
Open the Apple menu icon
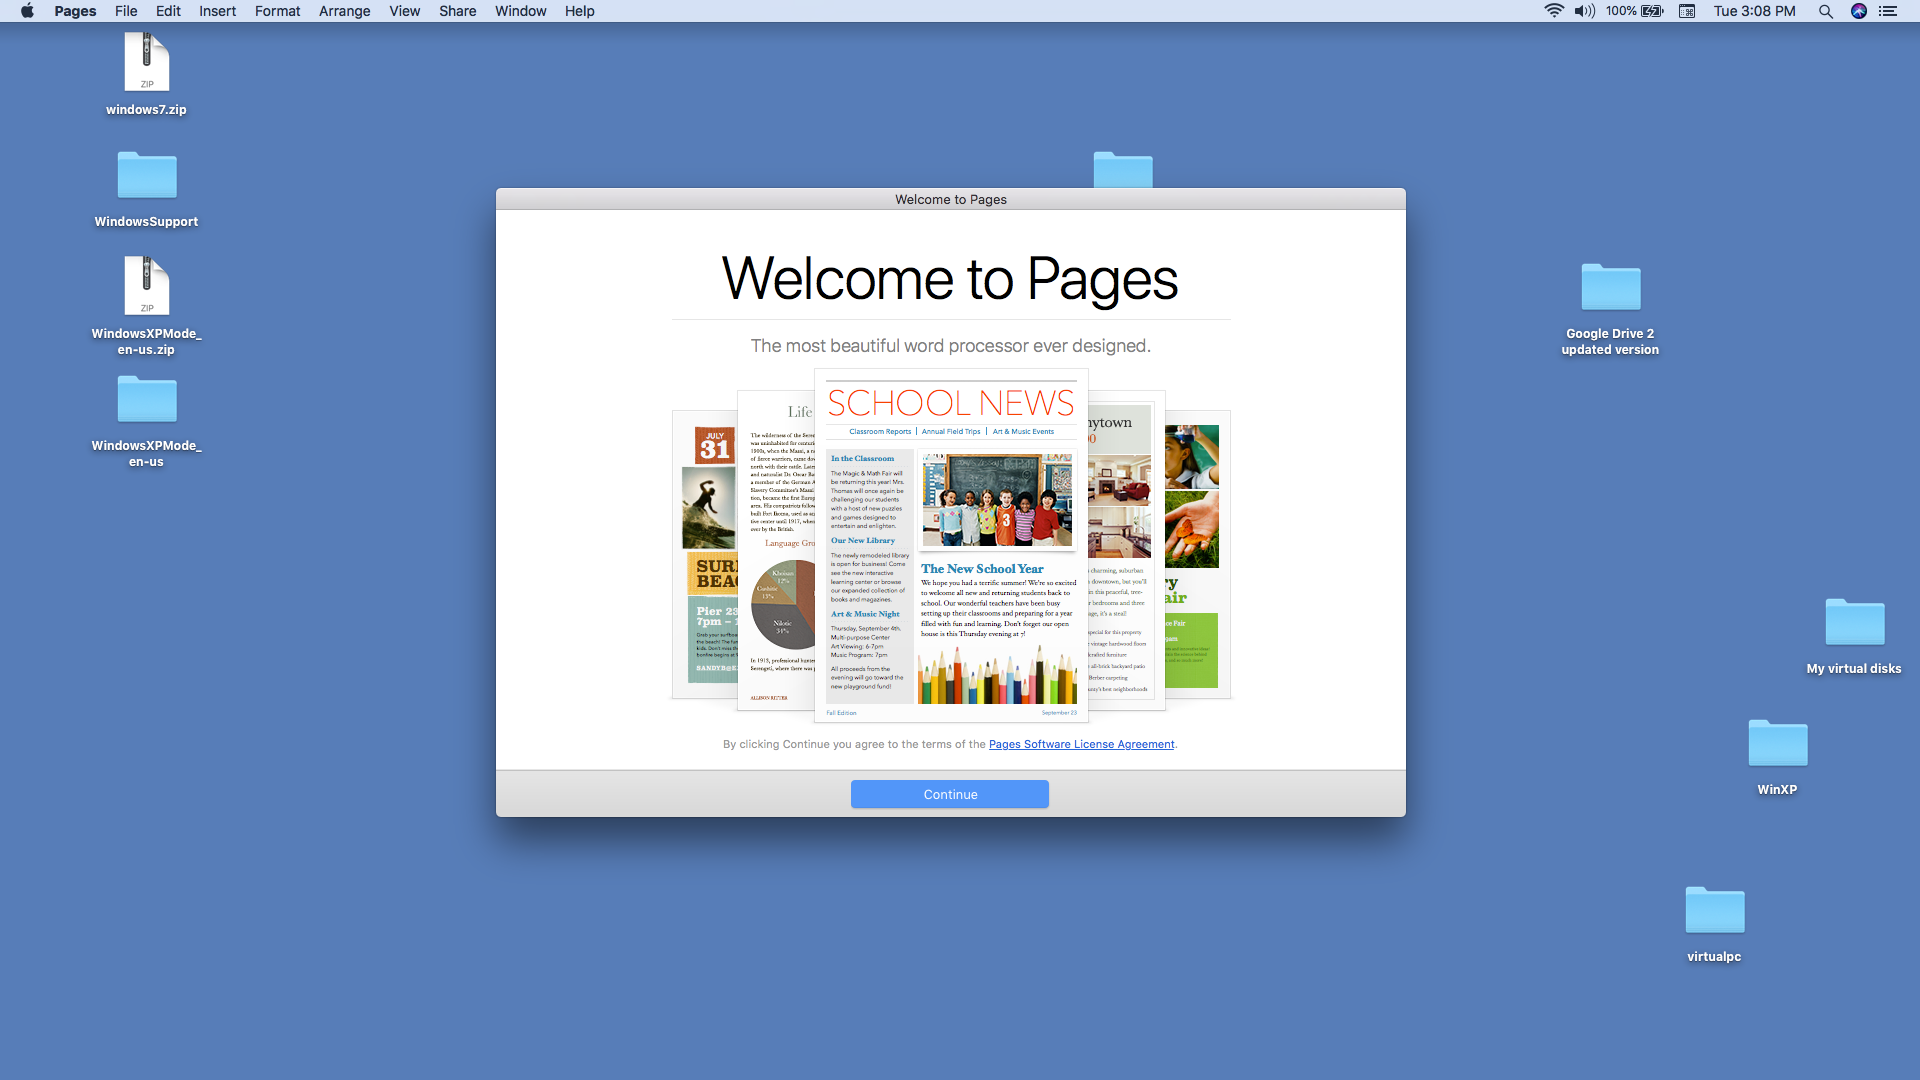coord(27,11)
